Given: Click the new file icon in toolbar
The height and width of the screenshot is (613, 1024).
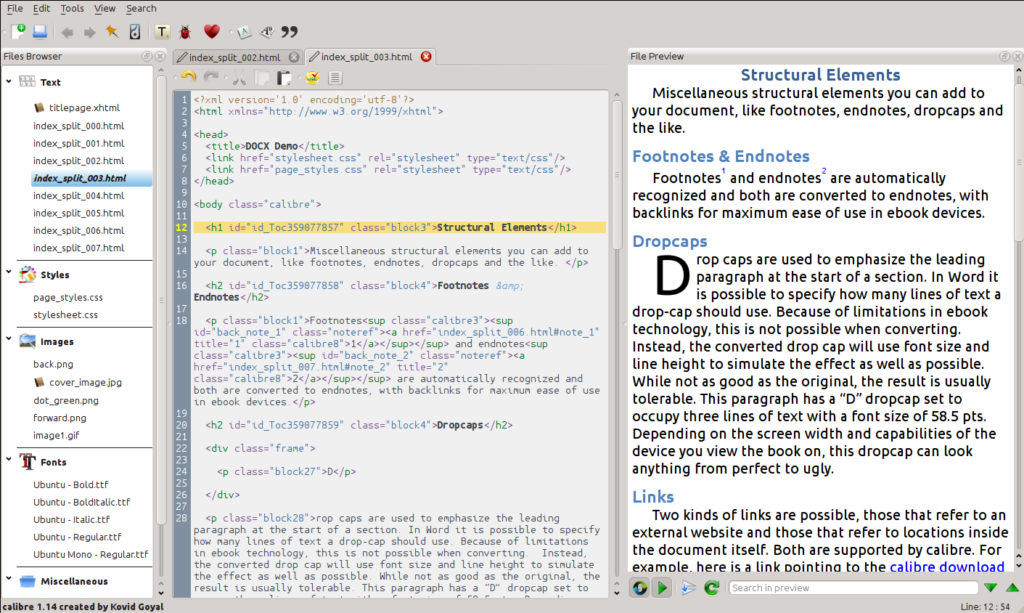Looking at the screenshot, I should [18, 32].
